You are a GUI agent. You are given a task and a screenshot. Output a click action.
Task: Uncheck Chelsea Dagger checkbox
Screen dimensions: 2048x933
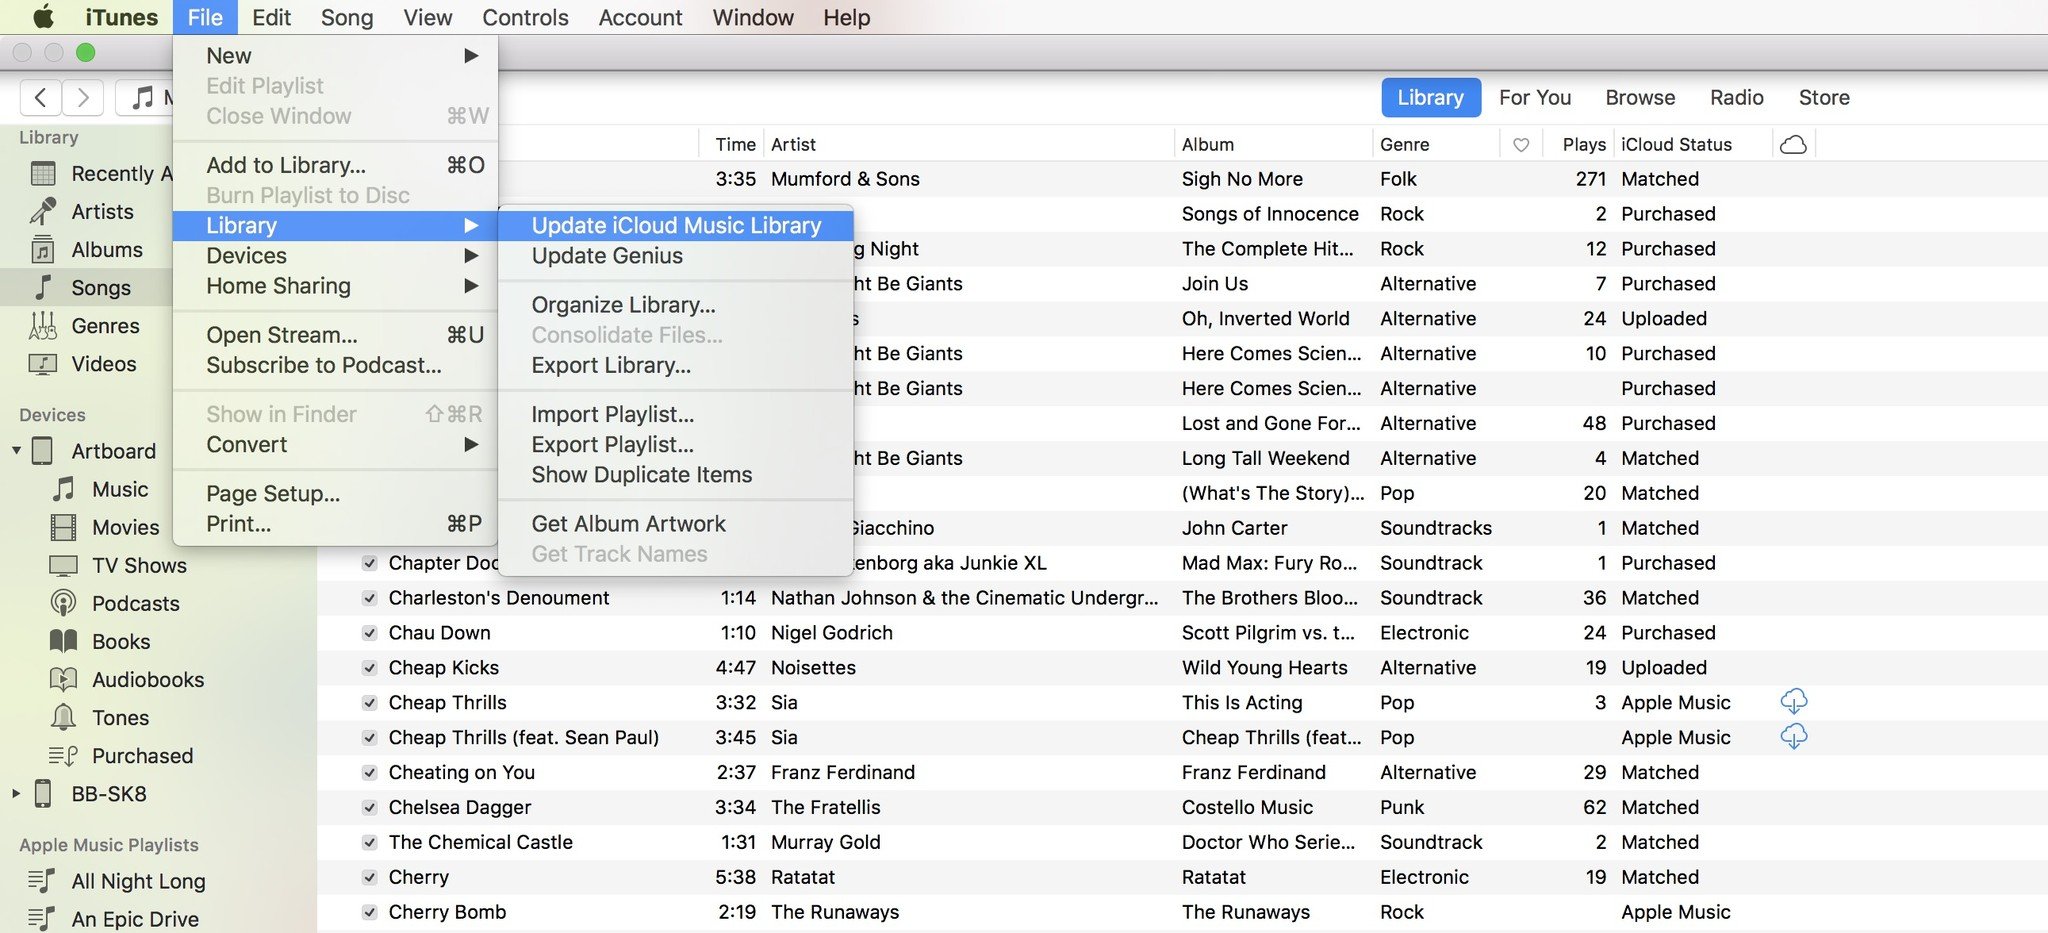[x=369, y=807]
